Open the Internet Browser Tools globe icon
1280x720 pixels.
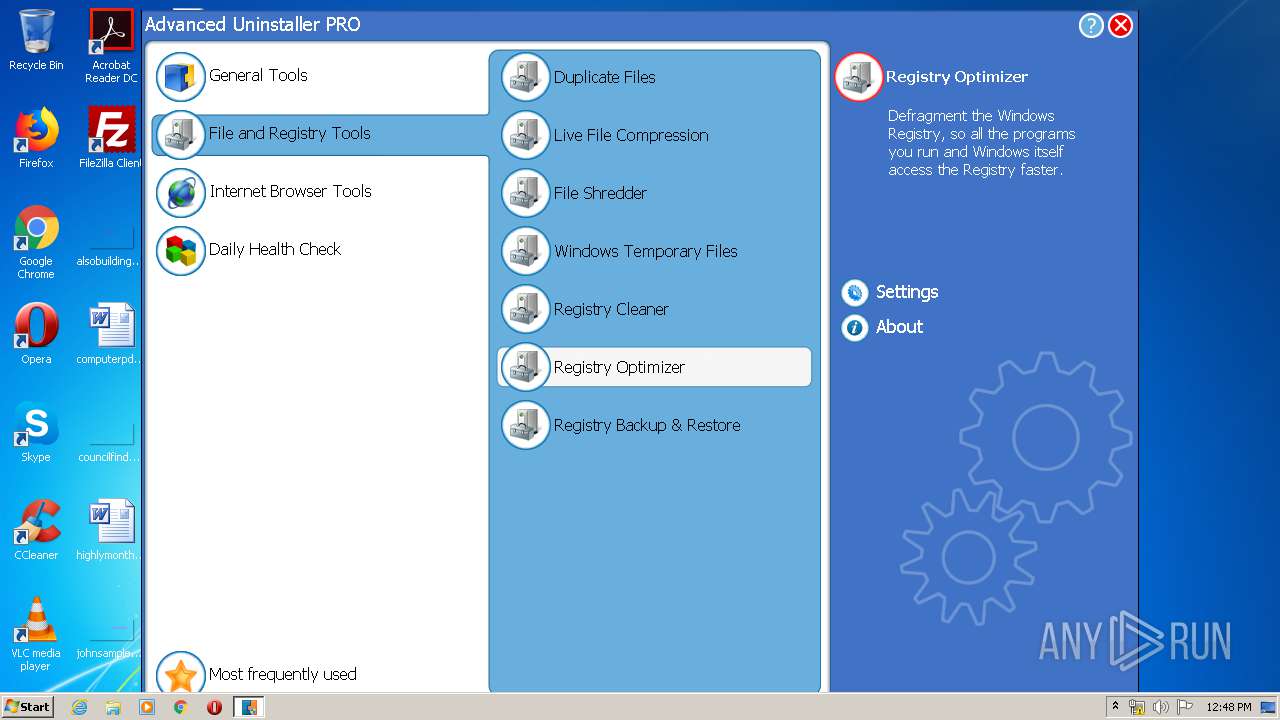pos(181,193)
